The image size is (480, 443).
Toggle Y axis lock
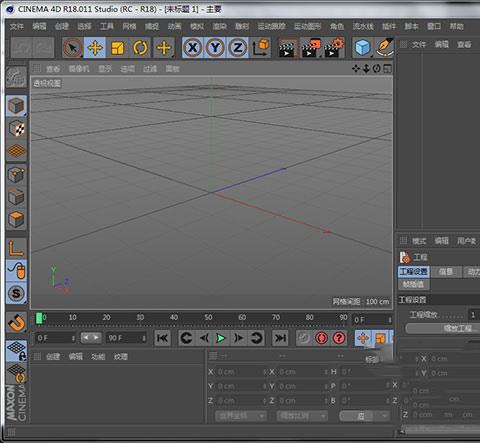[x=215, y=48]
